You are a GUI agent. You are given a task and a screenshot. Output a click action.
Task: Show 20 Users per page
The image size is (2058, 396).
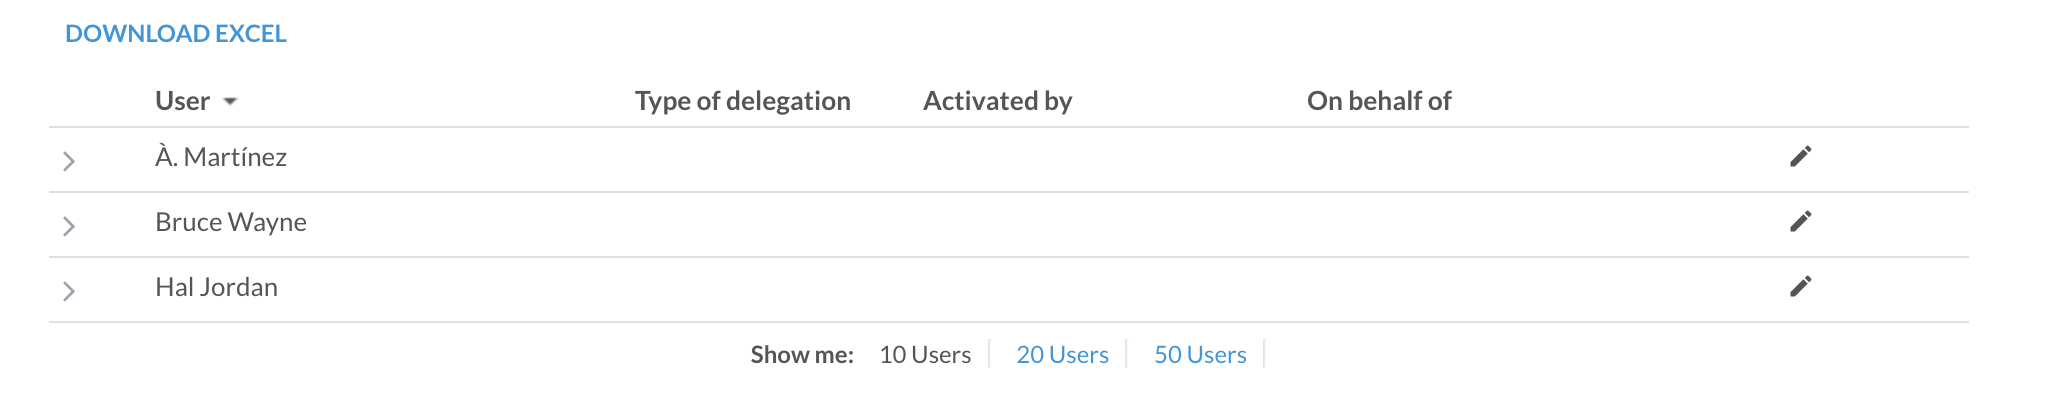pyautogui.click(x=1062, y=355)
